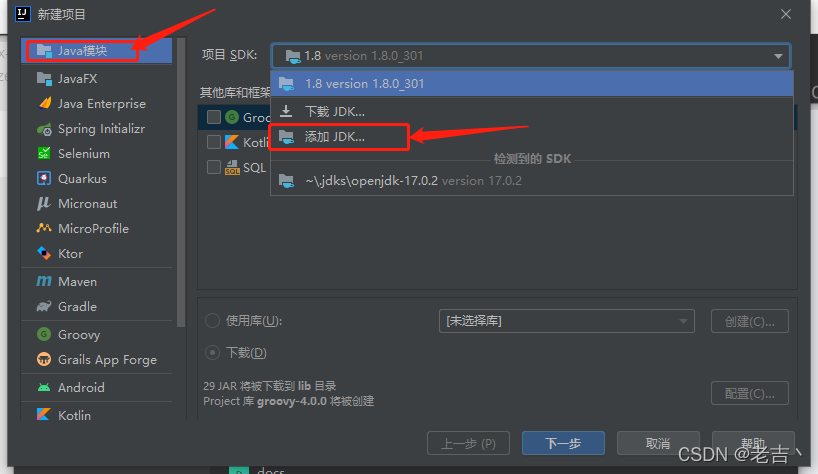The image size is (818, 474).
Task: Check the SQL support checkbox
Action: (214, 167)
